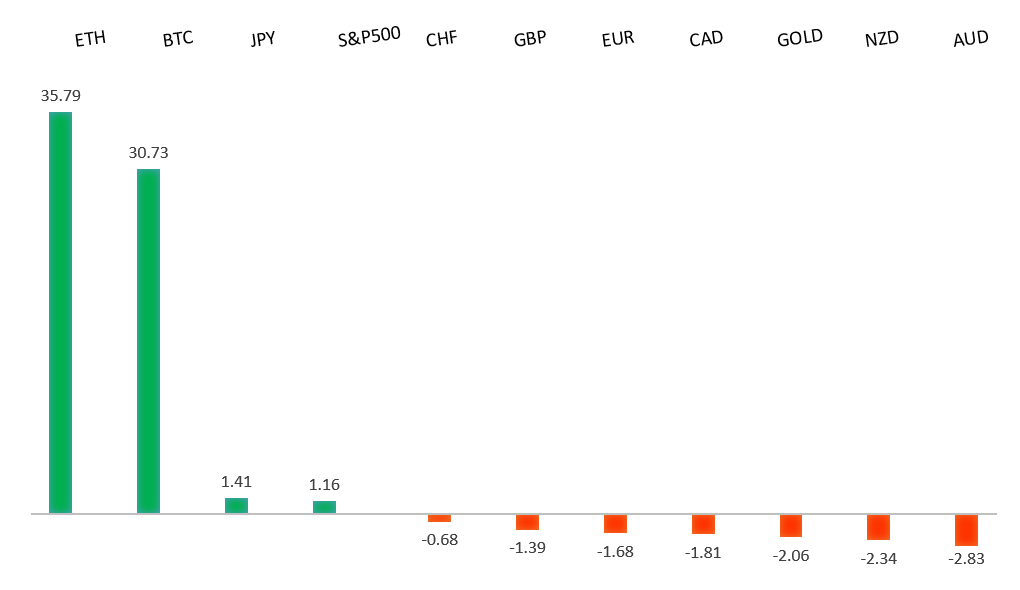Click the red CHF bar

coord(439,518)
